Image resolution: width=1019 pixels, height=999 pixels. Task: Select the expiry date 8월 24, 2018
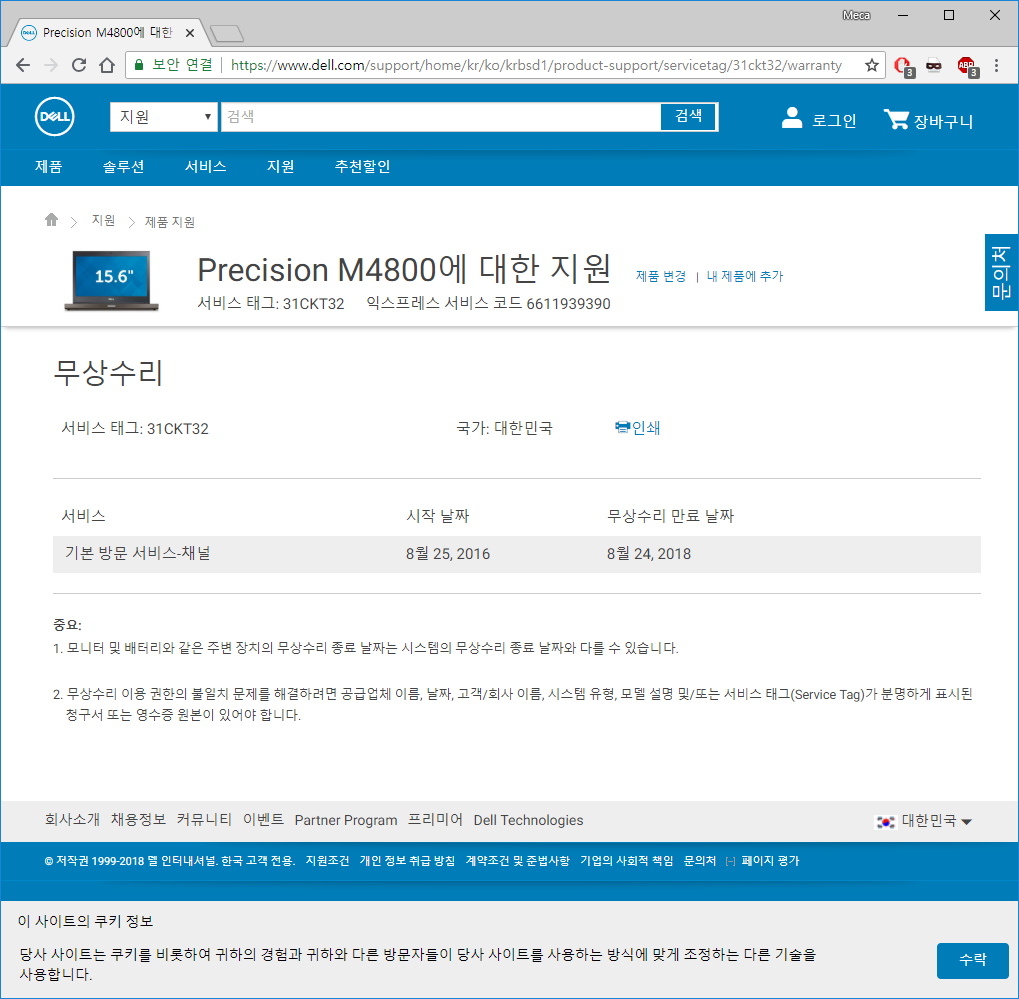649,554
